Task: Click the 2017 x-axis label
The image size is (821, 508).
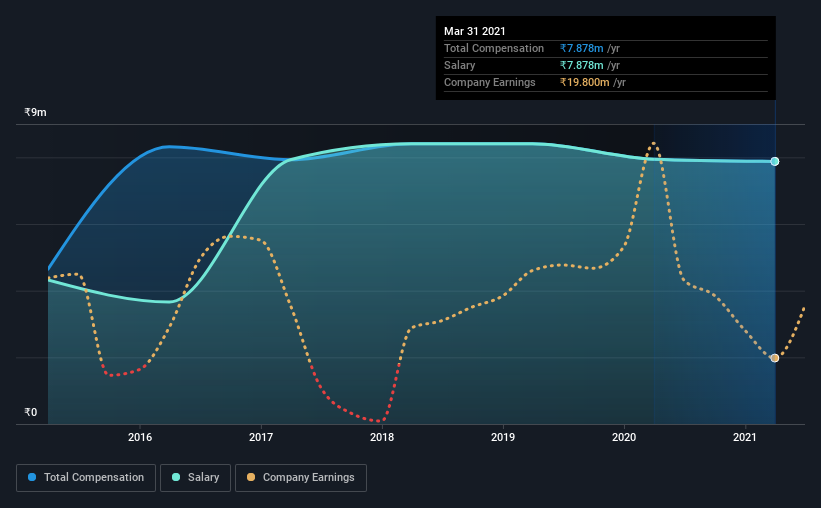Action: [x=261, y=437]
